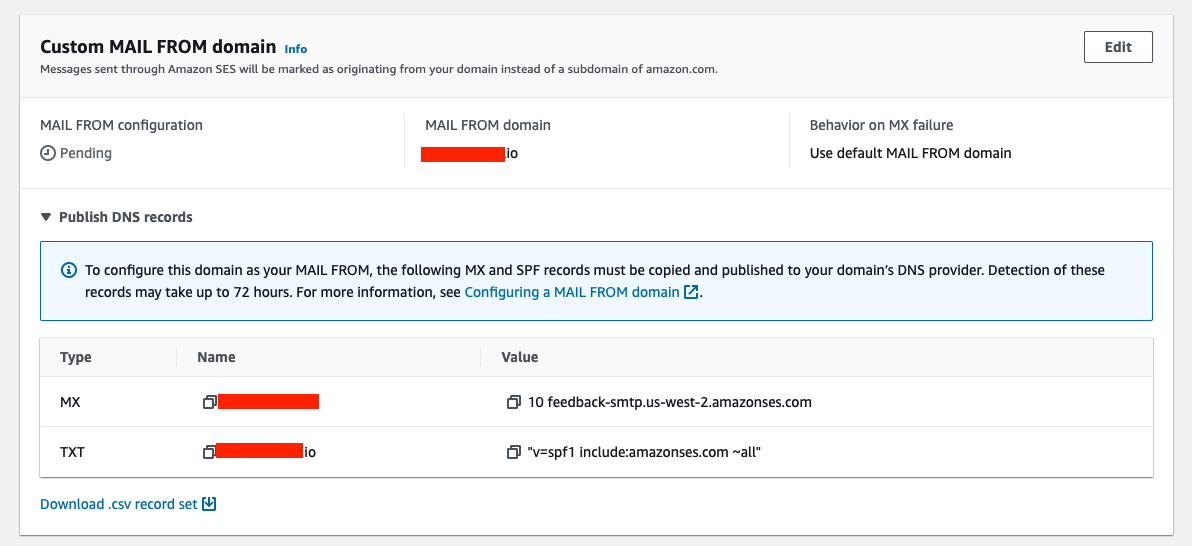The height and width of the screenshot is (546, 1192).
Task: Click the info circle icon in the blue alert
Action: [x=69, y=270]
